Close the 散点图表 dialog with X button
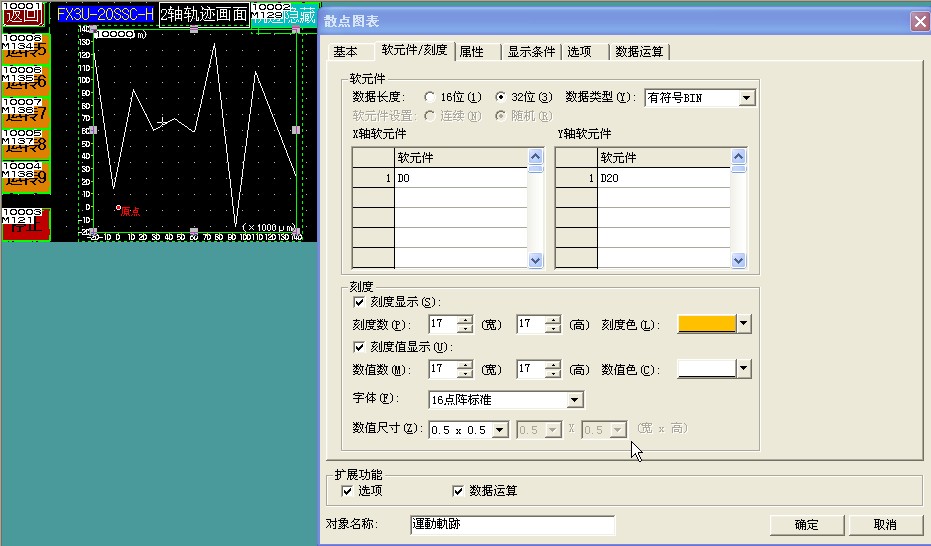The height and width of the screenshot is (546, 931). [x=919, y=21]
